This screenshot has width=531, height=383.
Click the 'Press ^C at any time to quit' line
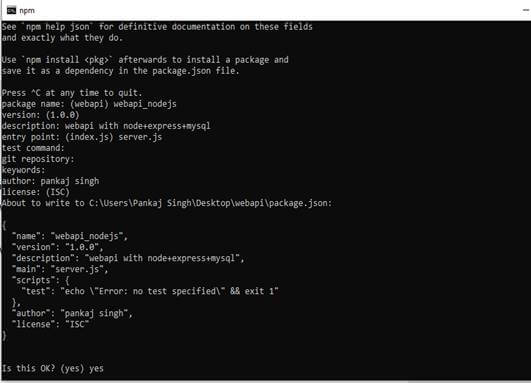click(x=72, y=93)
